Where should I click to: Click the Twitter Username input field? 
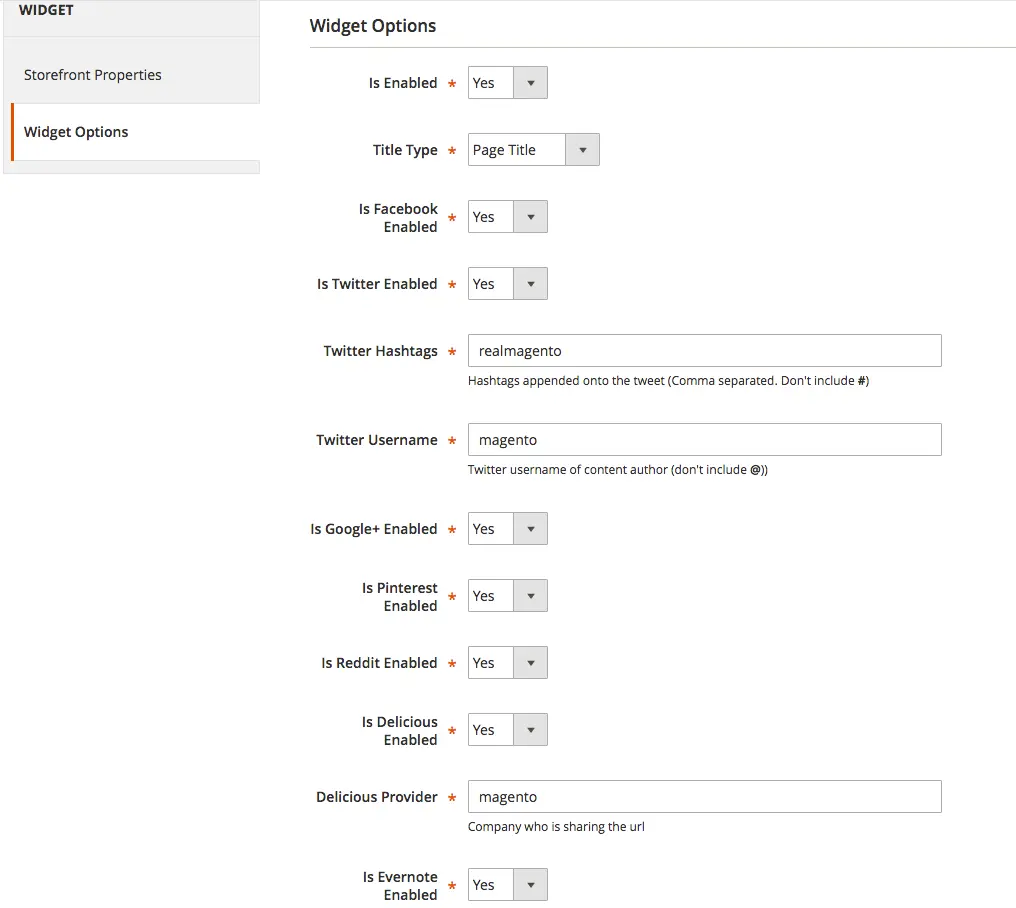pos(704,440)
